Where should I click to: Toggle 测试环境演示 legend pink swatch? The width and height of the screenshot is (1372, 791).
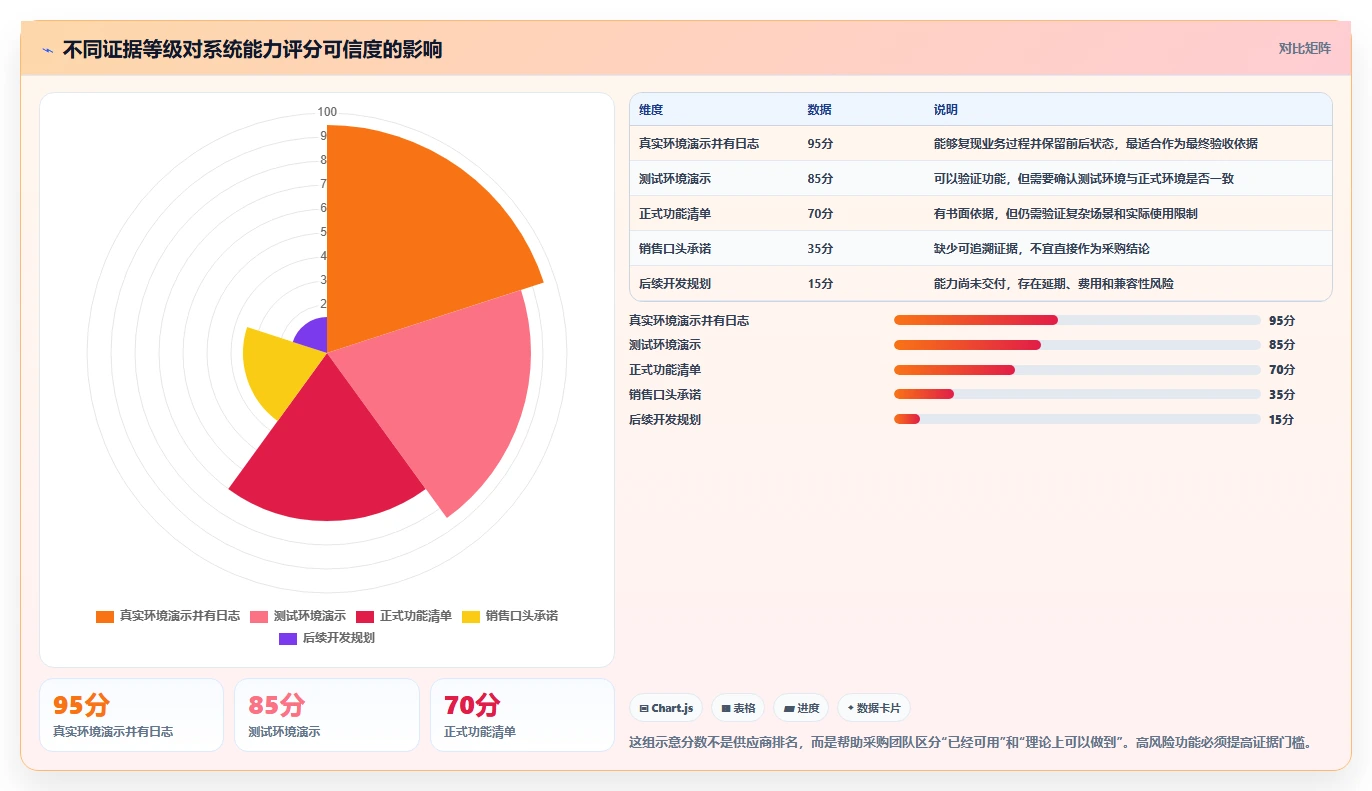(x=259, y=616)
